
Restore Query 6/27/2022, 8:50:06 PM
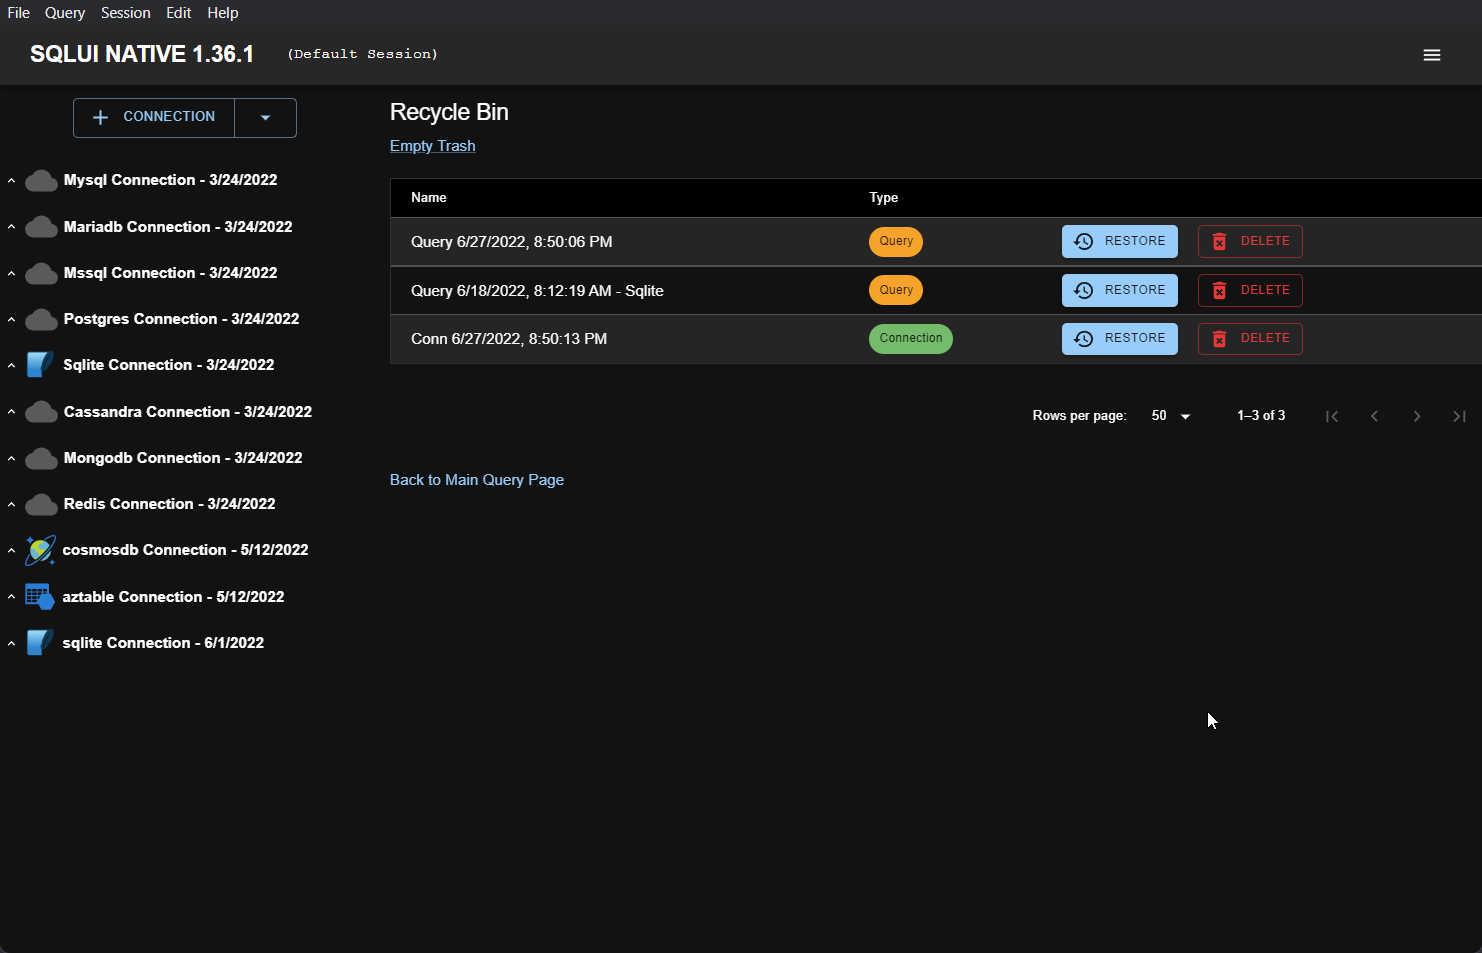[1120, 241]
